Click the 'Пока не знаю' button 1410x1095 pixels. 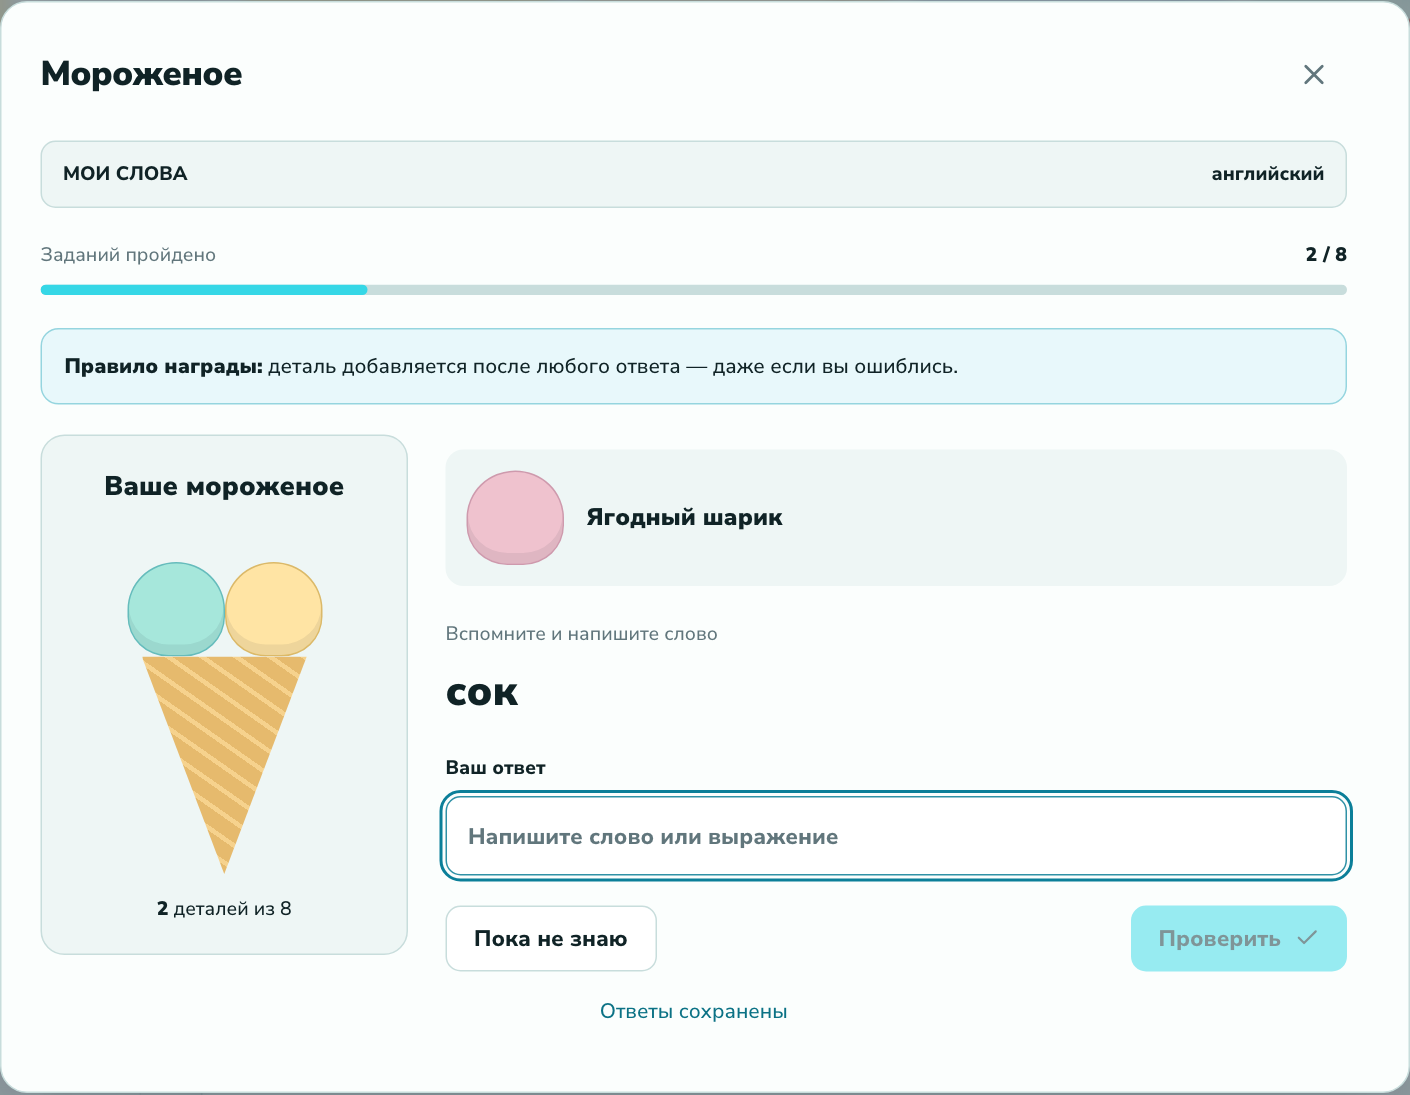551,938
